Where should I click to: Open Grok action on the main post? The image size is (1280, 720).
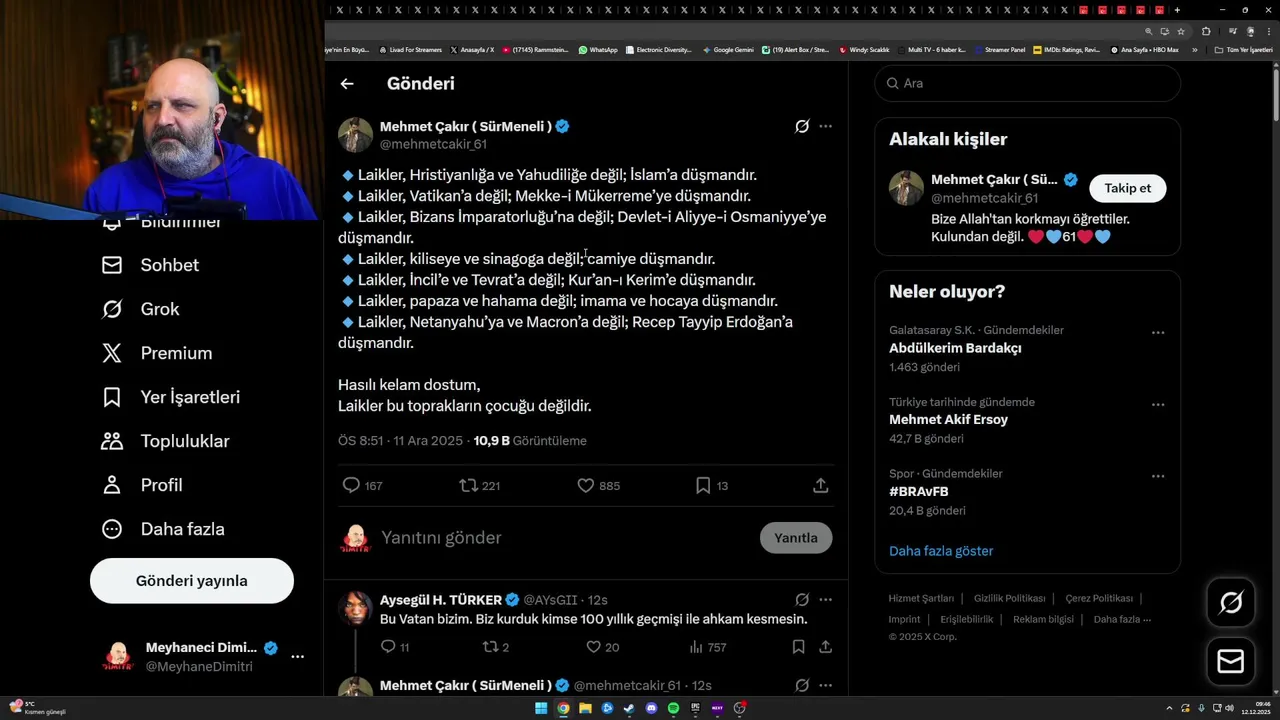click(x=802, y=126)
